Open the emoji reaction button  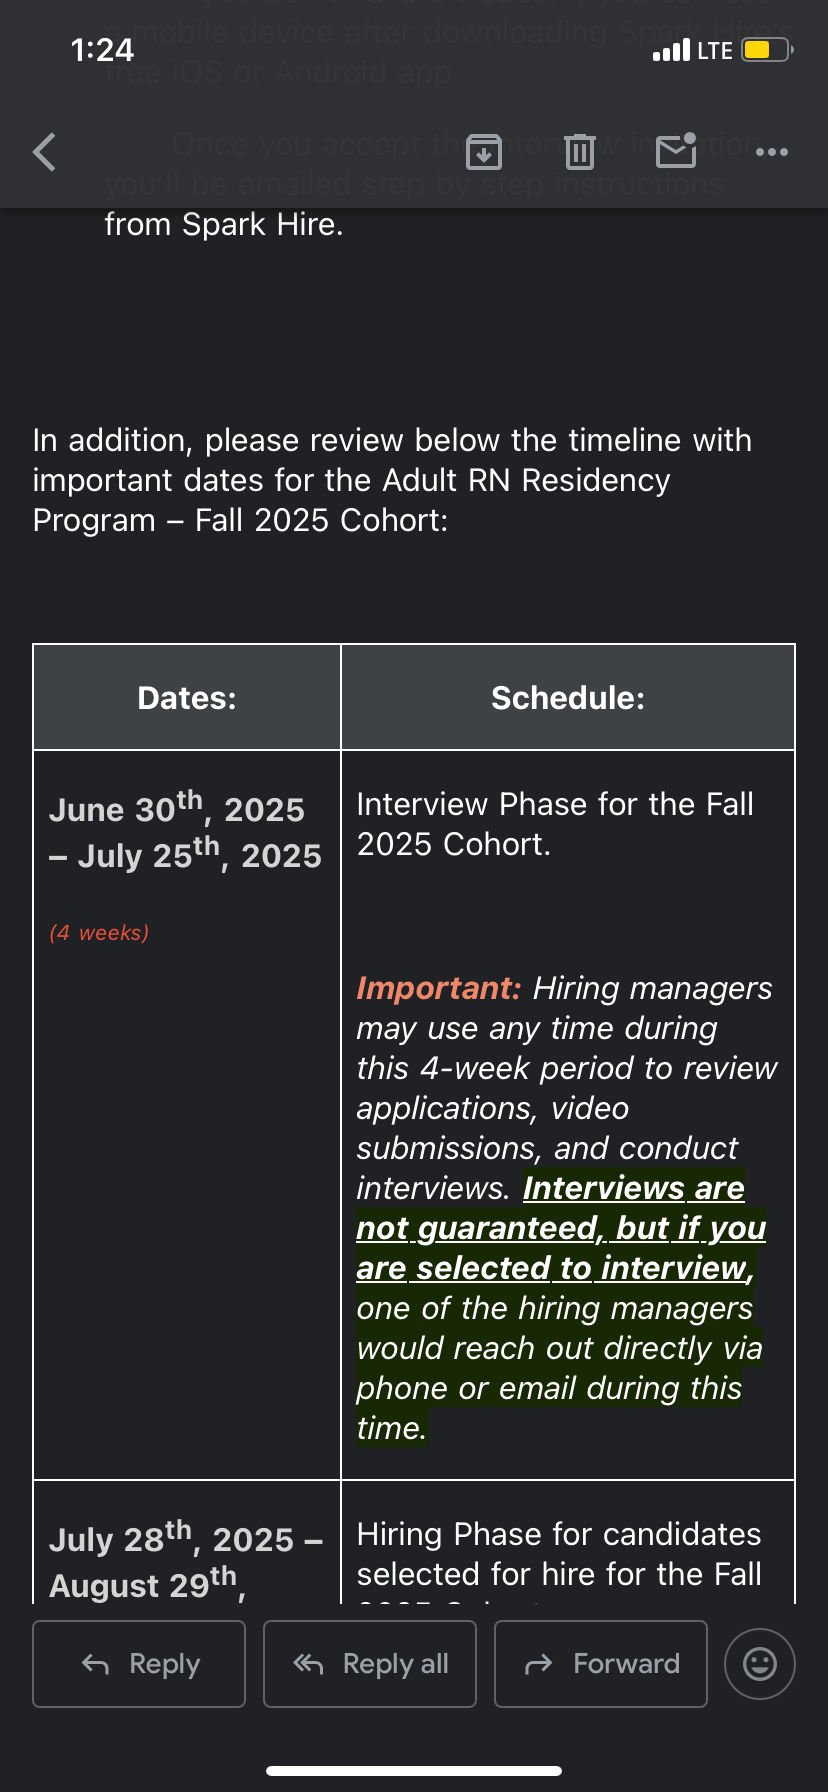coord(760,1664)
